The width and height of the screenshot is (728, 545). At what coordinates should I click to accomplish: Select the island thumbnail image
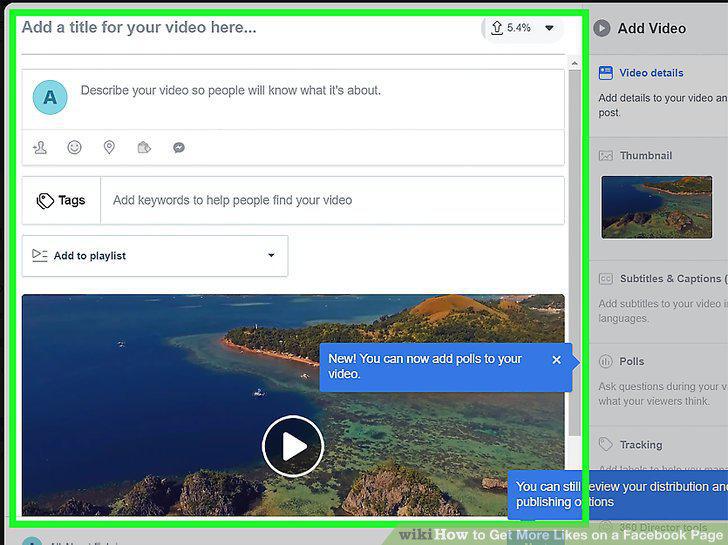point(656,207)
